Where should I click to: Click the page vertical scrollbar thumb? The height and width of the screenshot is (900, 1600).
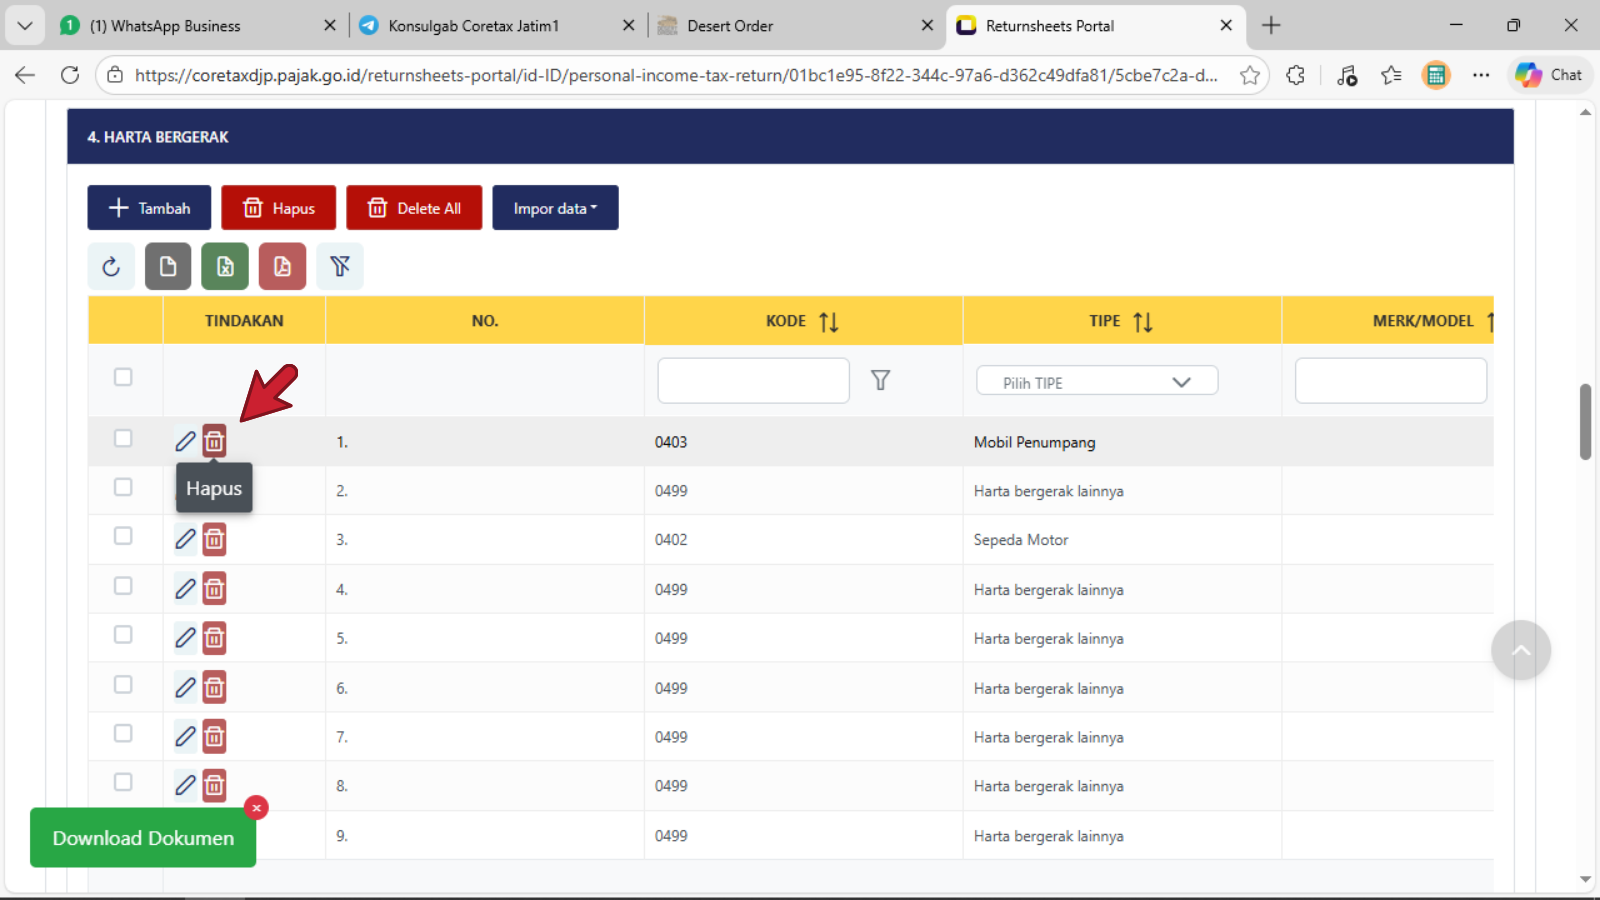tap(1585, 421)
